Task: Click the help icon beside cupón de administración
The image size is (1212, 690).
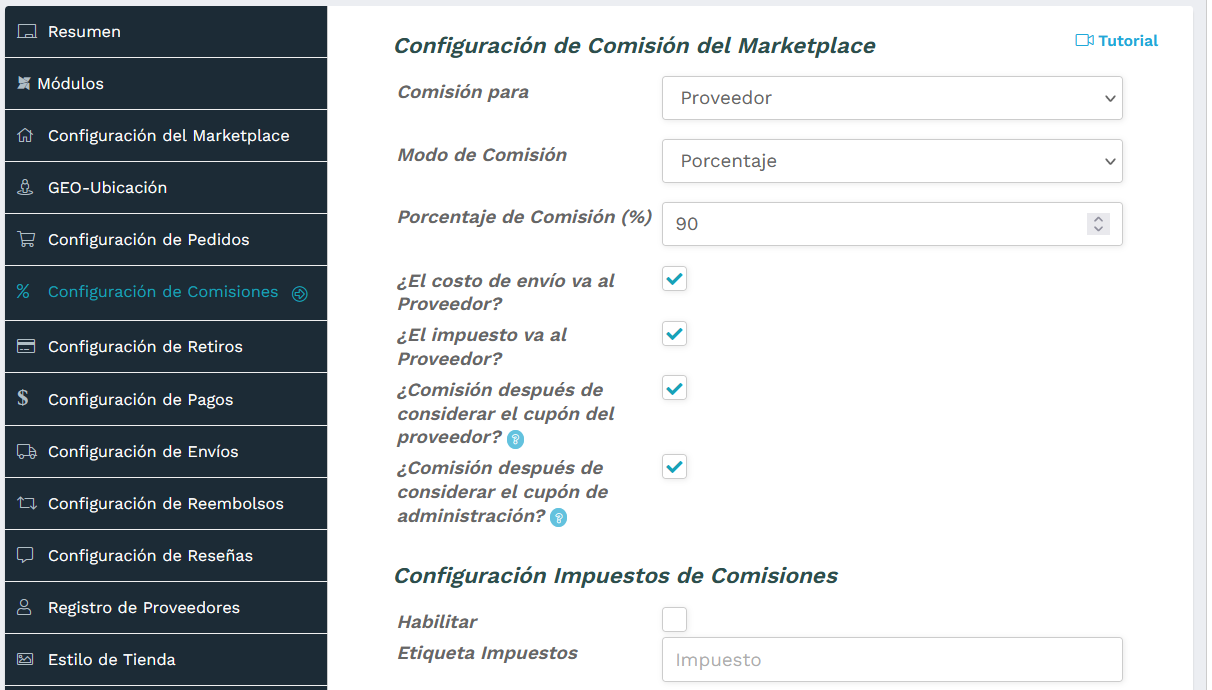Action: click(558, 518)
